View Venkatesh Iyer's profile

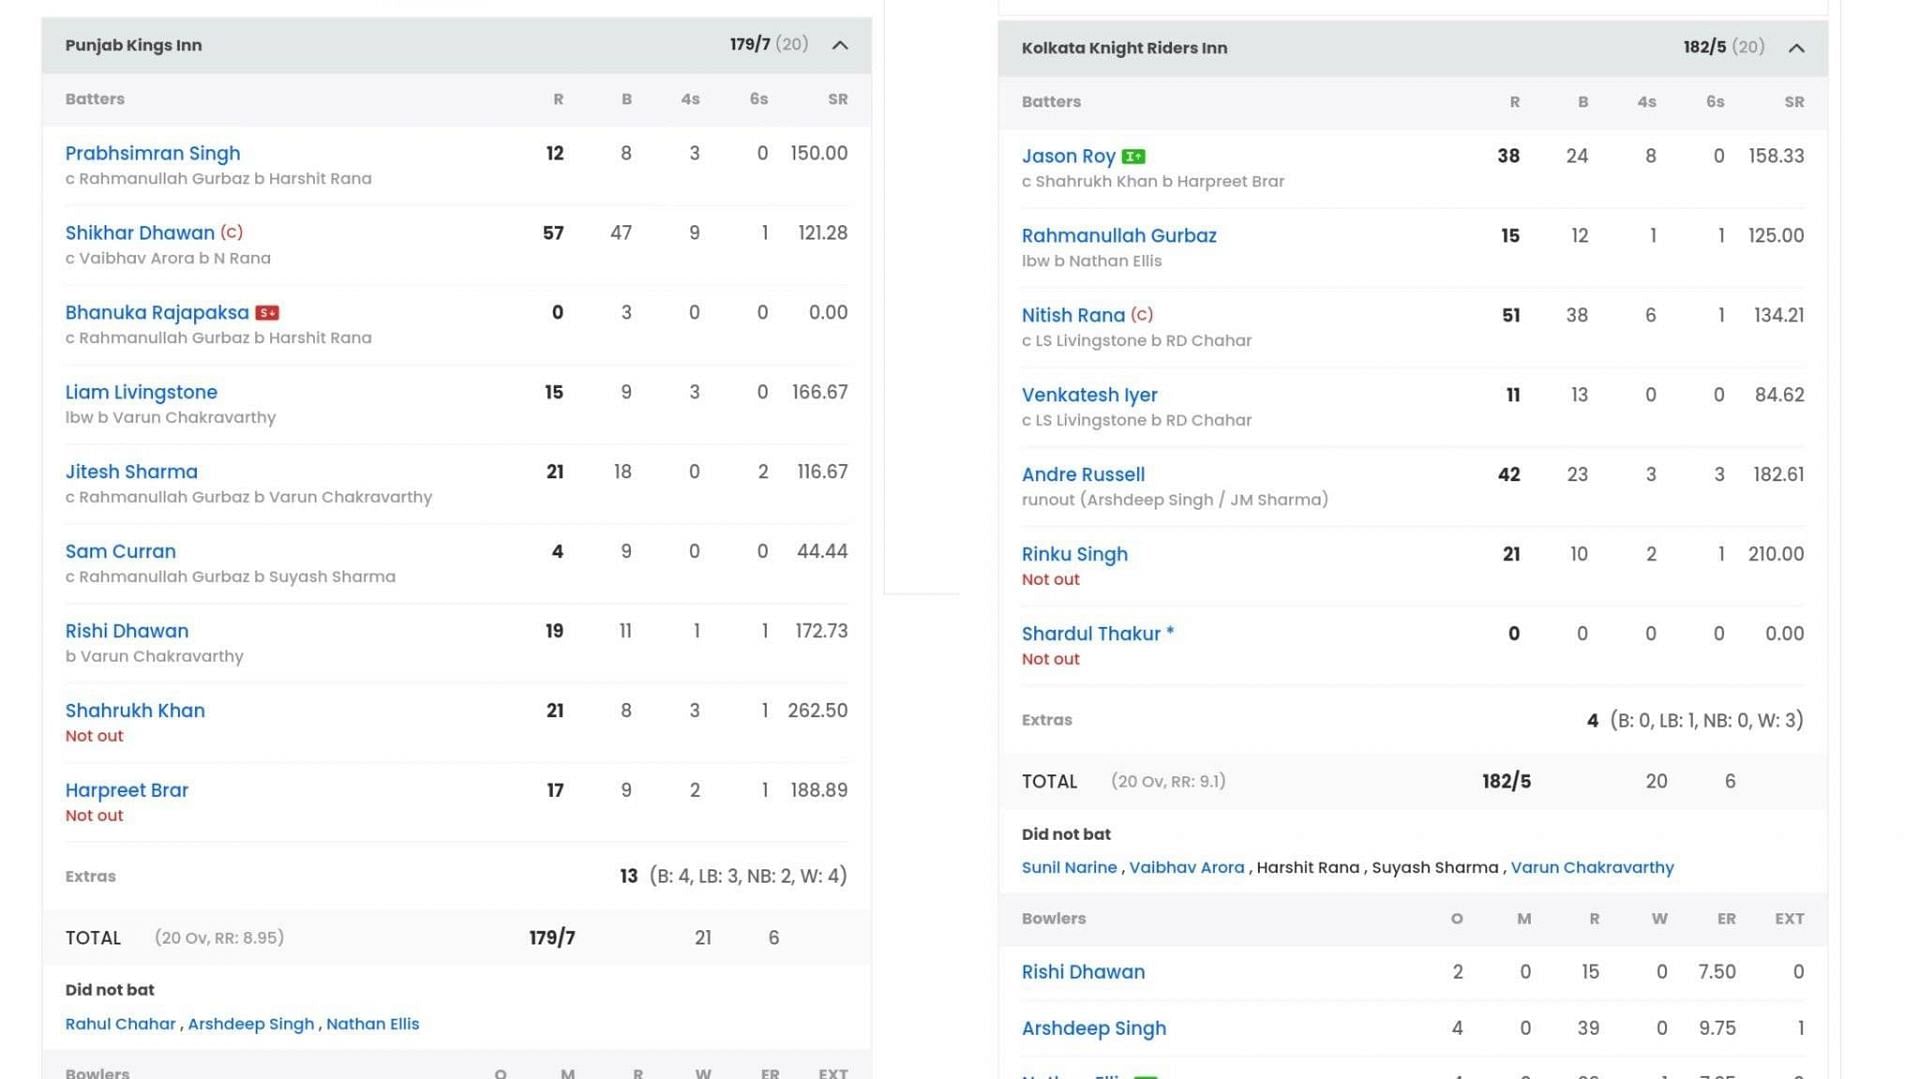[1089, 395]
